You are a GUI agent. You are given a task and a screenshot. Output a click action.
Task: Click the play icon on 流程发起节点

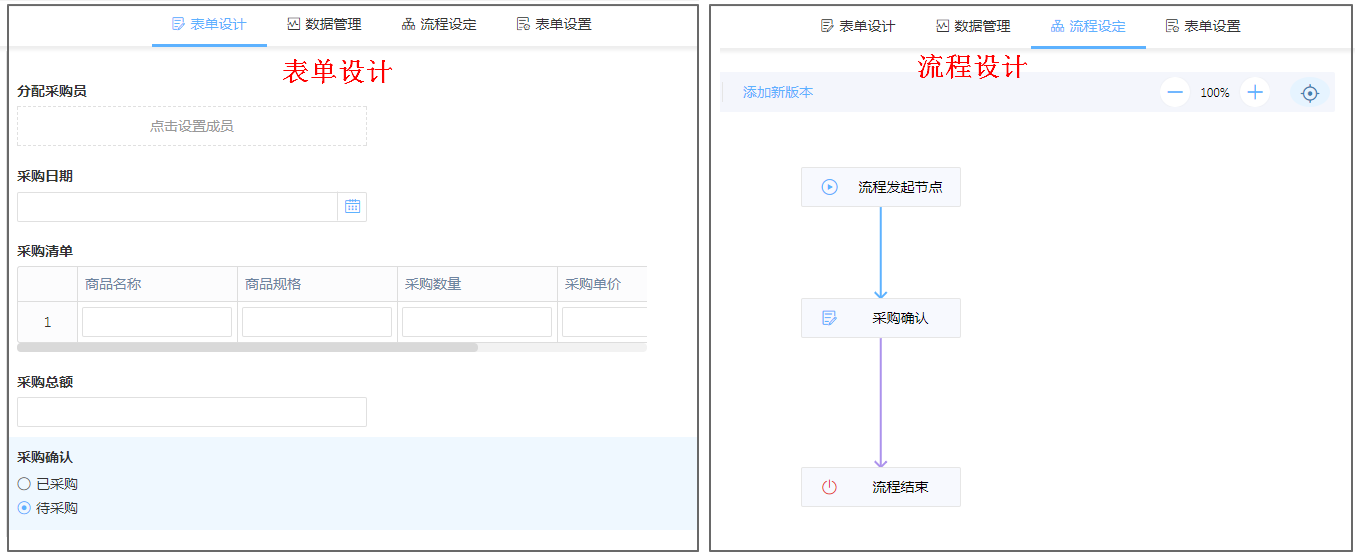click(x=829, y=187)
